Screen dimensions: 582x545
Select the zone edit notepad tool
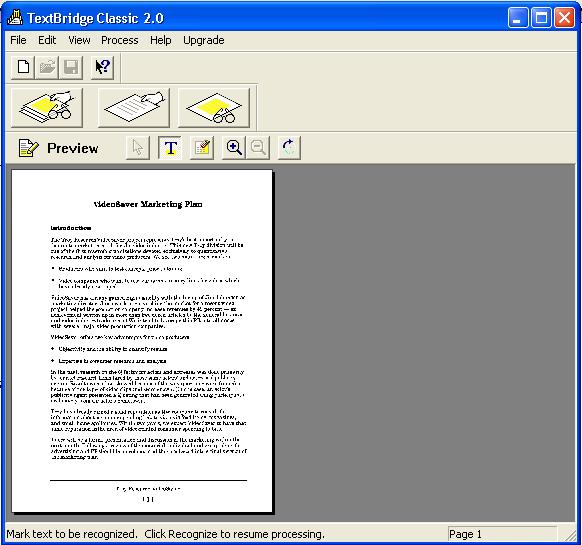coord(202,148)
